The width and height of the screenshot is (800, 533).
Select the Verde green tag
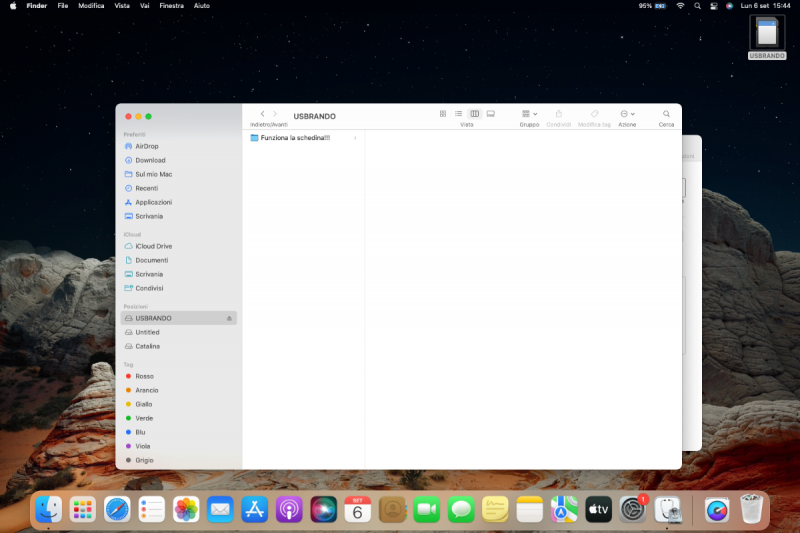144,418
